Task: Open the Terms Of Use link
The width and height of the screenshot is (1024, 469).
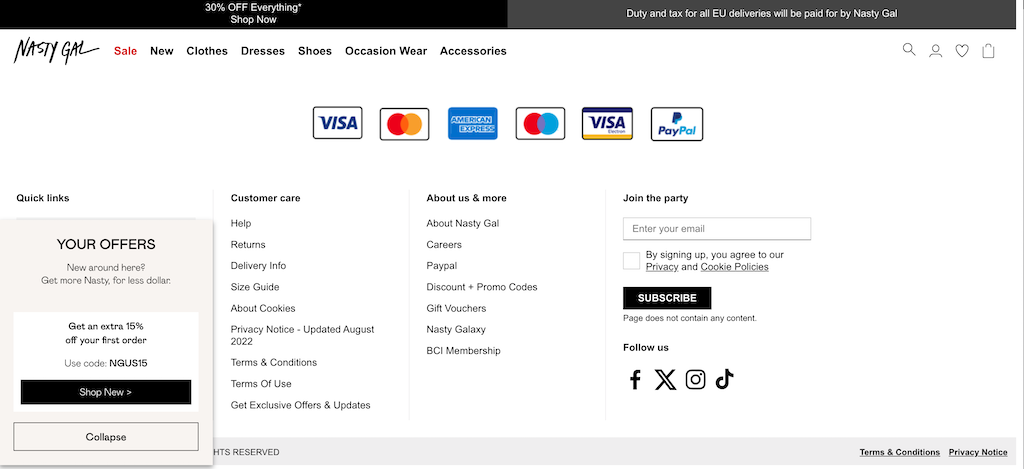Action: click(261, 384)
